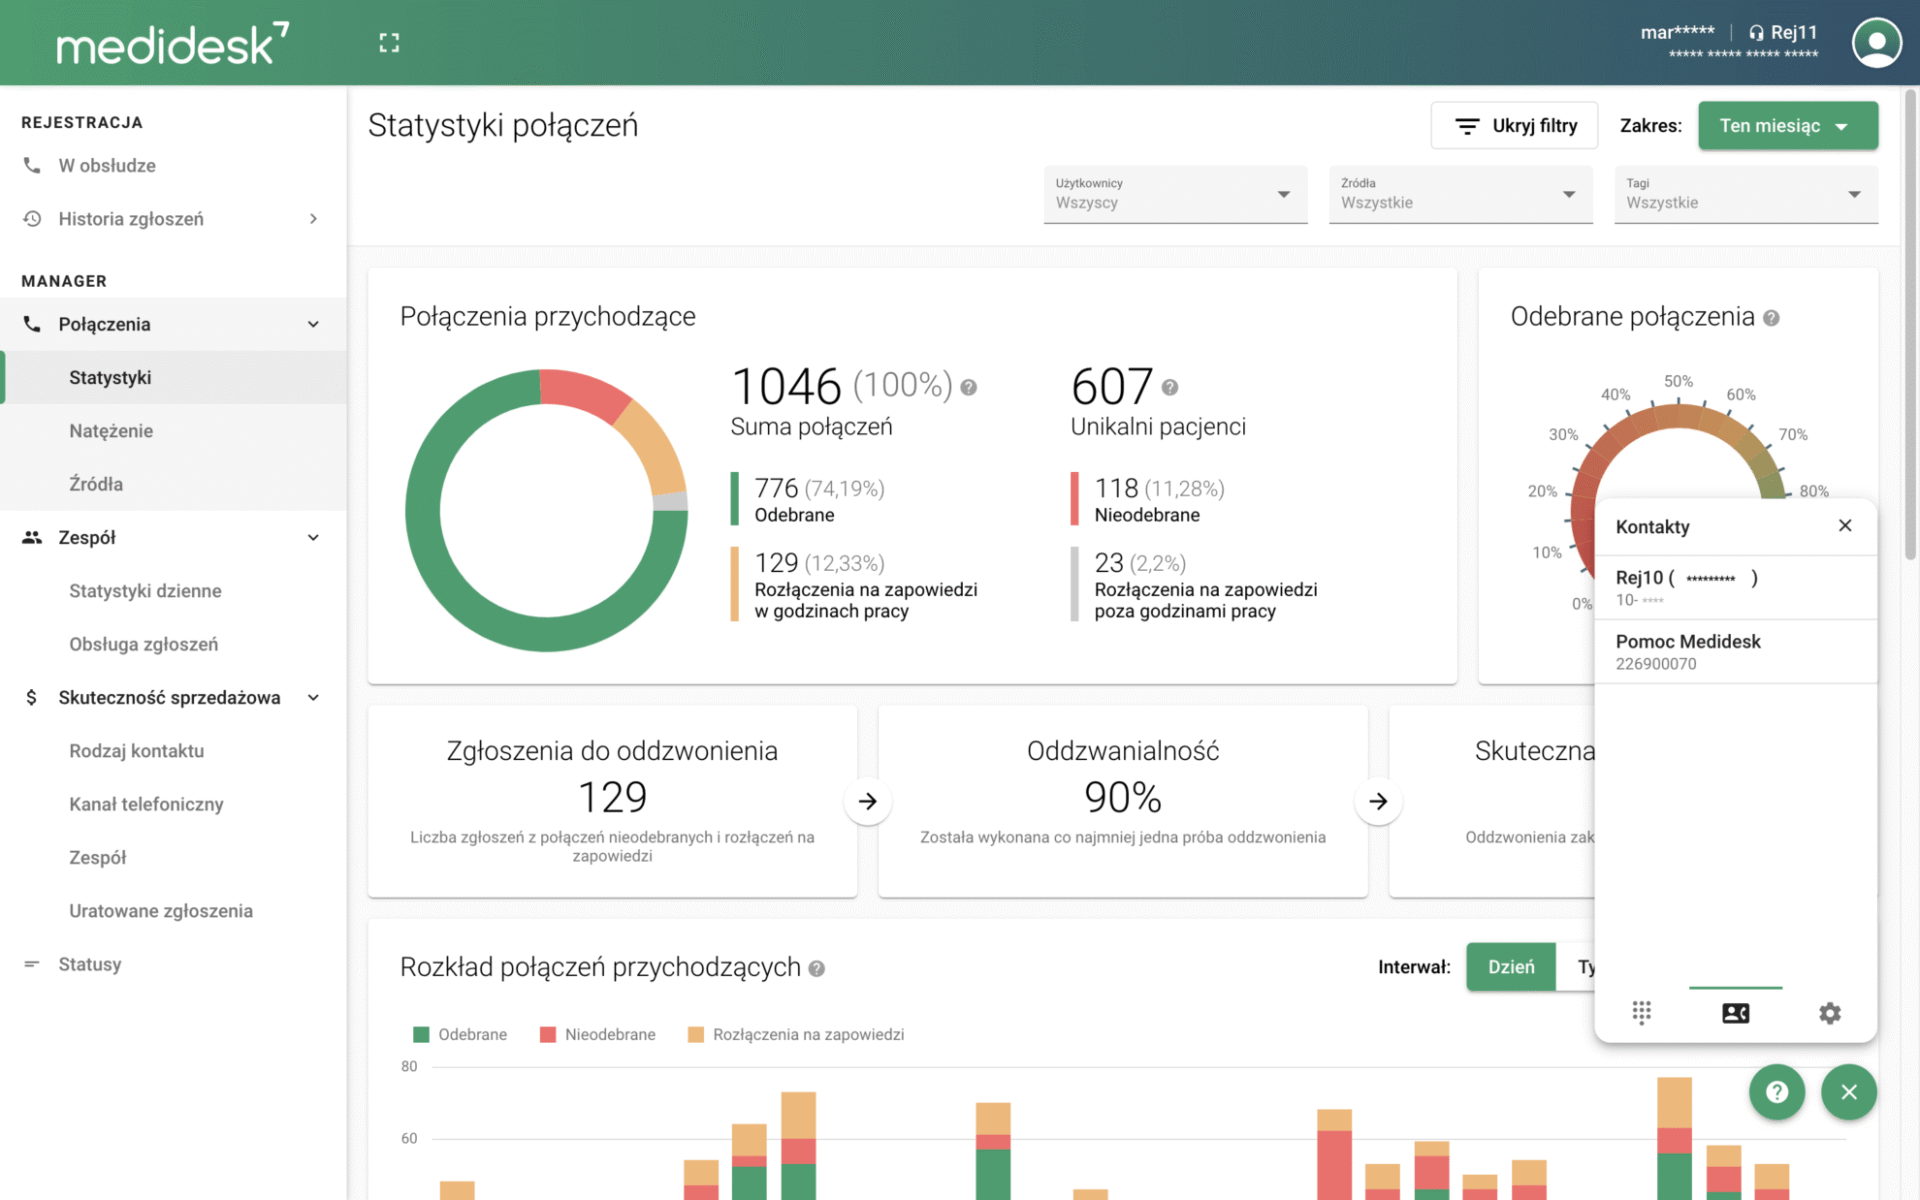This screenshot has height=1200, width=1920.
Task: Open the Ten miesiąc range dropdown
Action: pos(1787,126)
